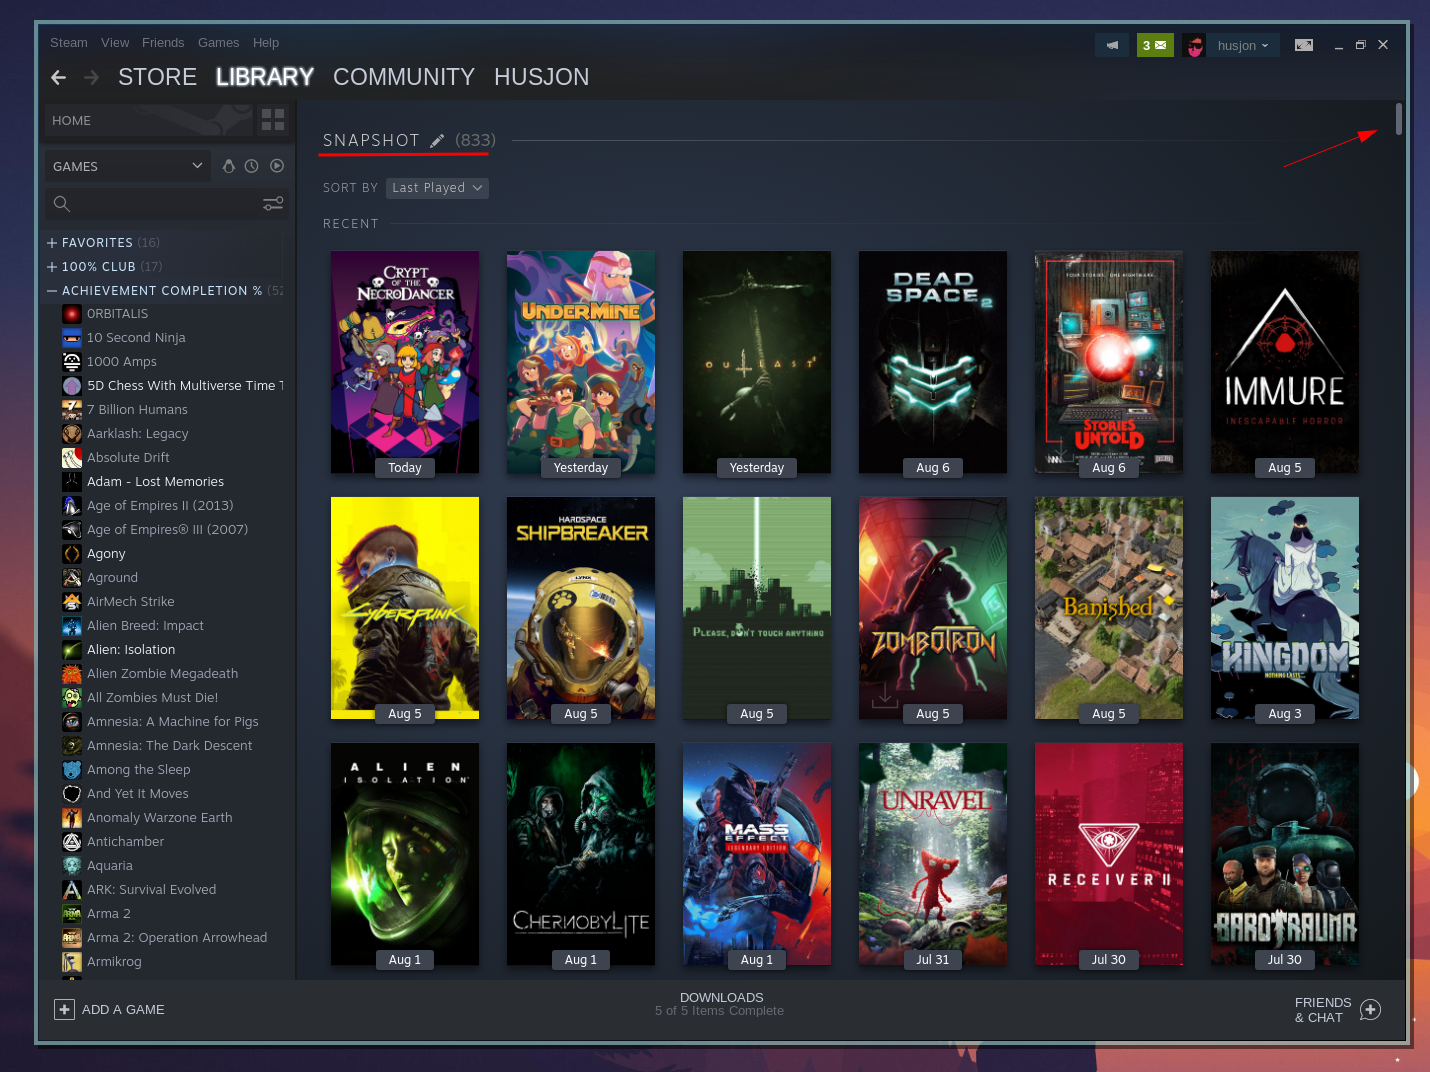Toggle the Linux games filter icon
Screen dimensions: 1430x1072
(229, 166)
